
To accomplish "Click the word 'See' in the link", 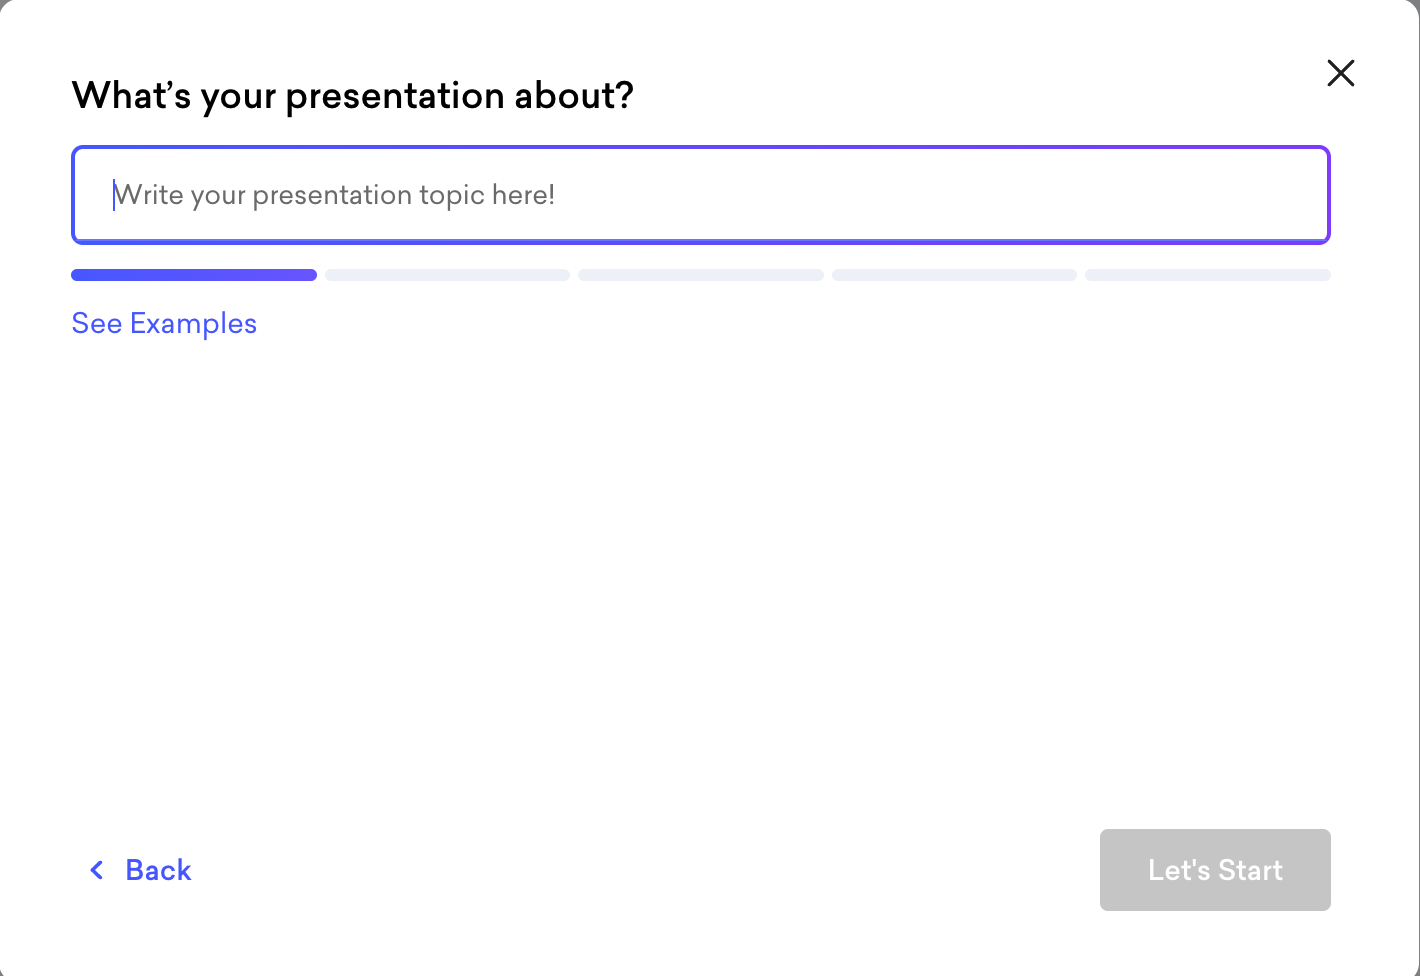I will 97,324.
